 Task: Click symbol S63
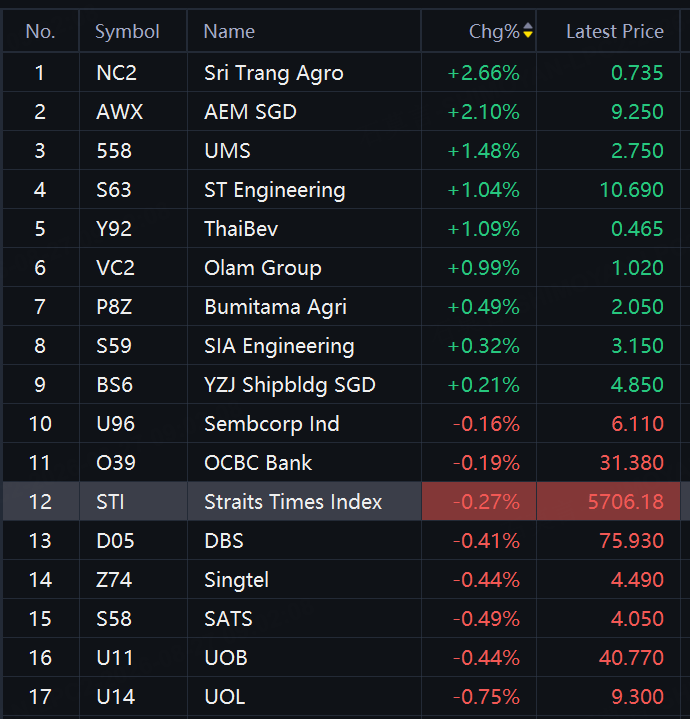tap(113, 190)
